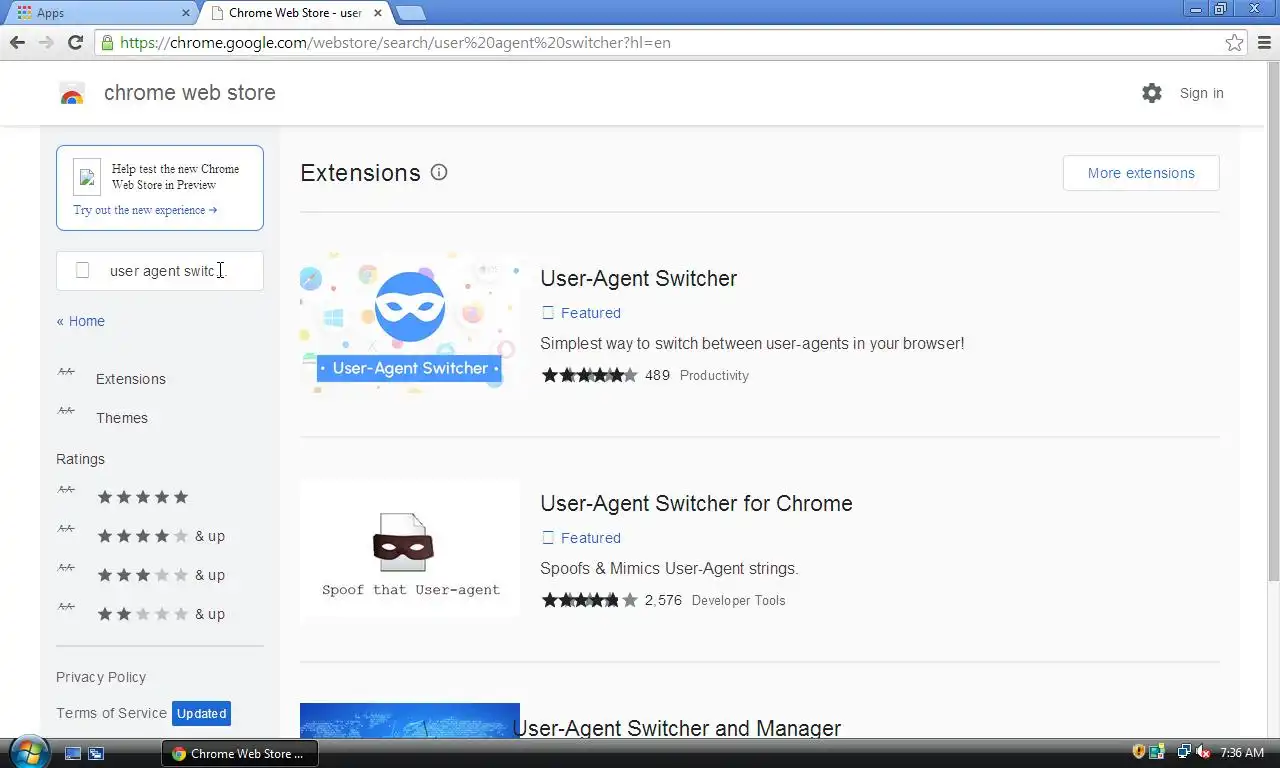The height and width of the screenshot is (768, 1280).
Task: Click the chrome web store header title
Action: pyautogui.click(x=189, y=93)
